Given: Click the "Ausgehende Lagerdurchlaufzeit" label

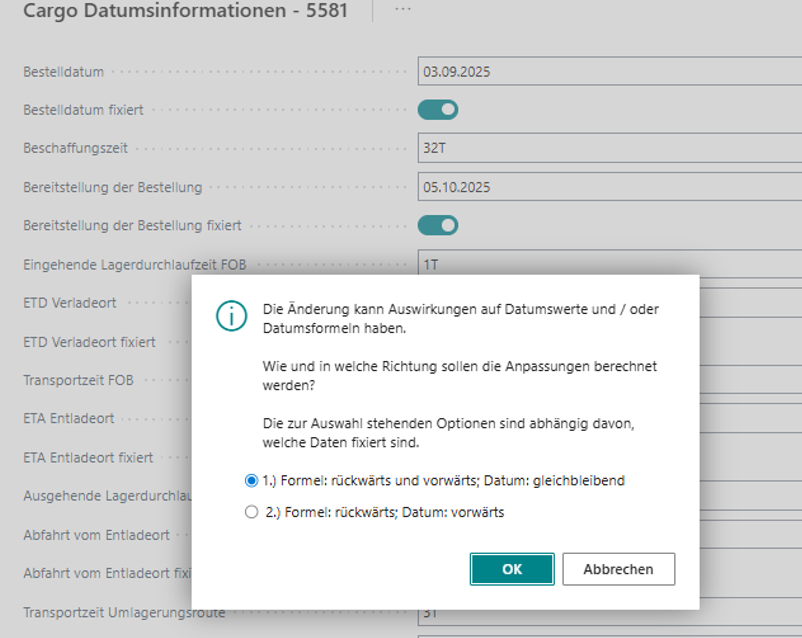Looking at the screenshot, I should coord(105,496).
